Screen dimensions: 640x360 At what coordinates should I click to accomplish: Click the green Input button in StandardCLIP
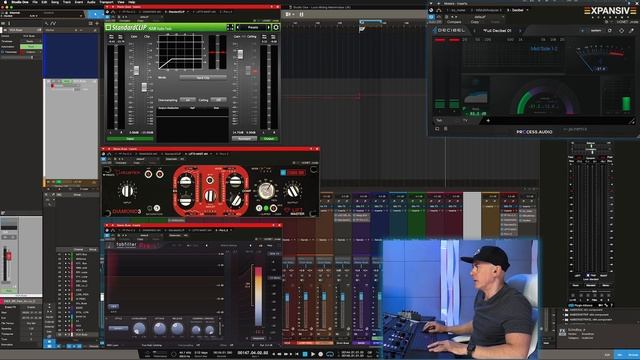(x=130, y=139)
